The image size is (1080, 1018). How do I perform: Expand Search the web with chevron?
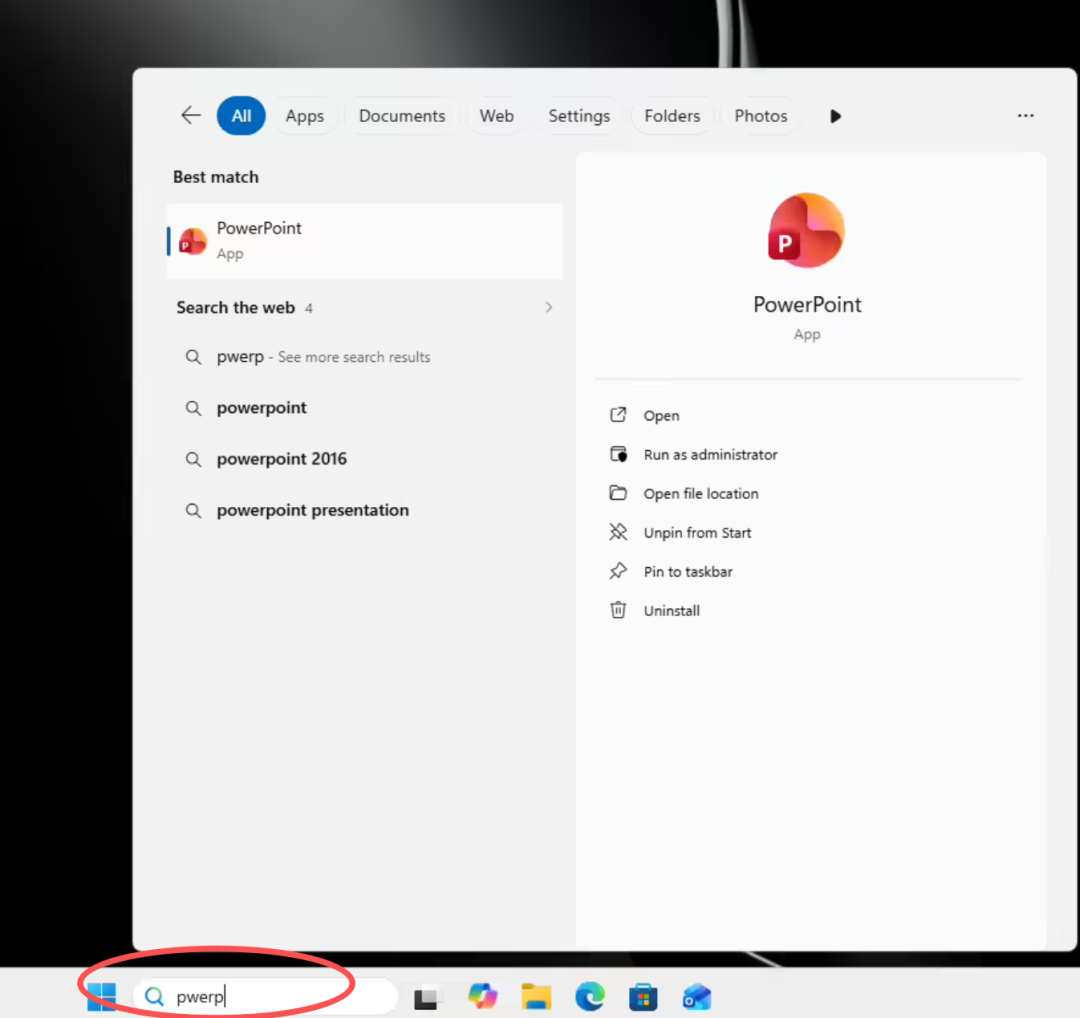tap(549, 307)
